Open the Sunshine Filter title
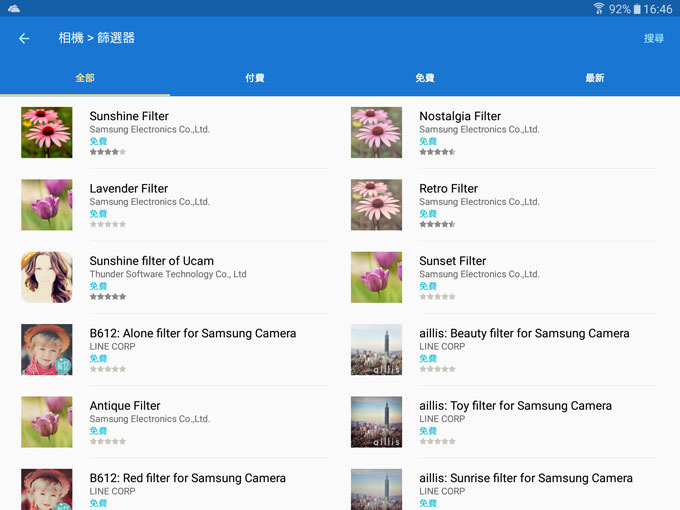The width and height of the screenshot is (680, 510). coord(129,116)
